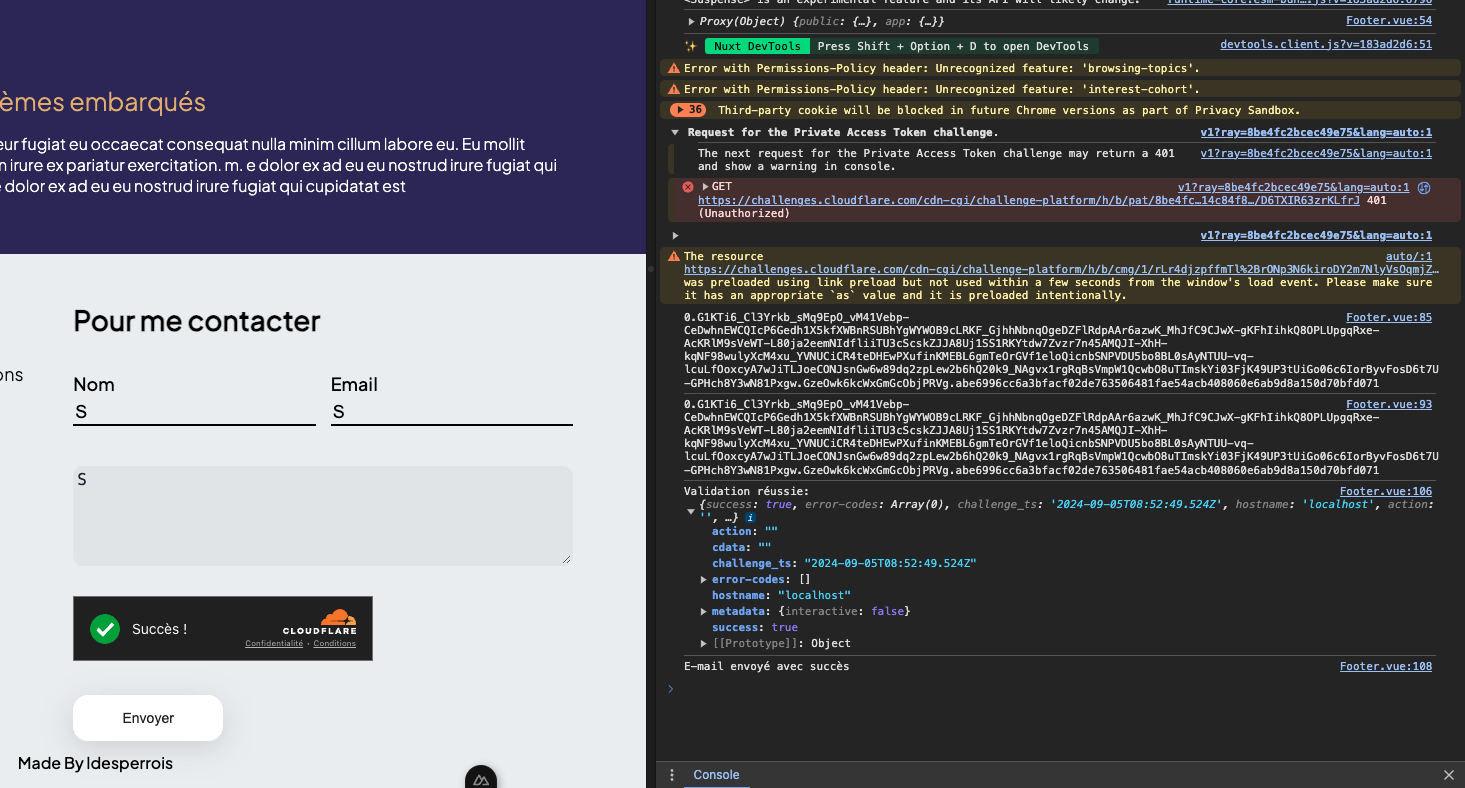Expand the unnamed collapsed entry below the GET error
Image resolution: width=1465 pixels, height=788 pixels.
675,236
